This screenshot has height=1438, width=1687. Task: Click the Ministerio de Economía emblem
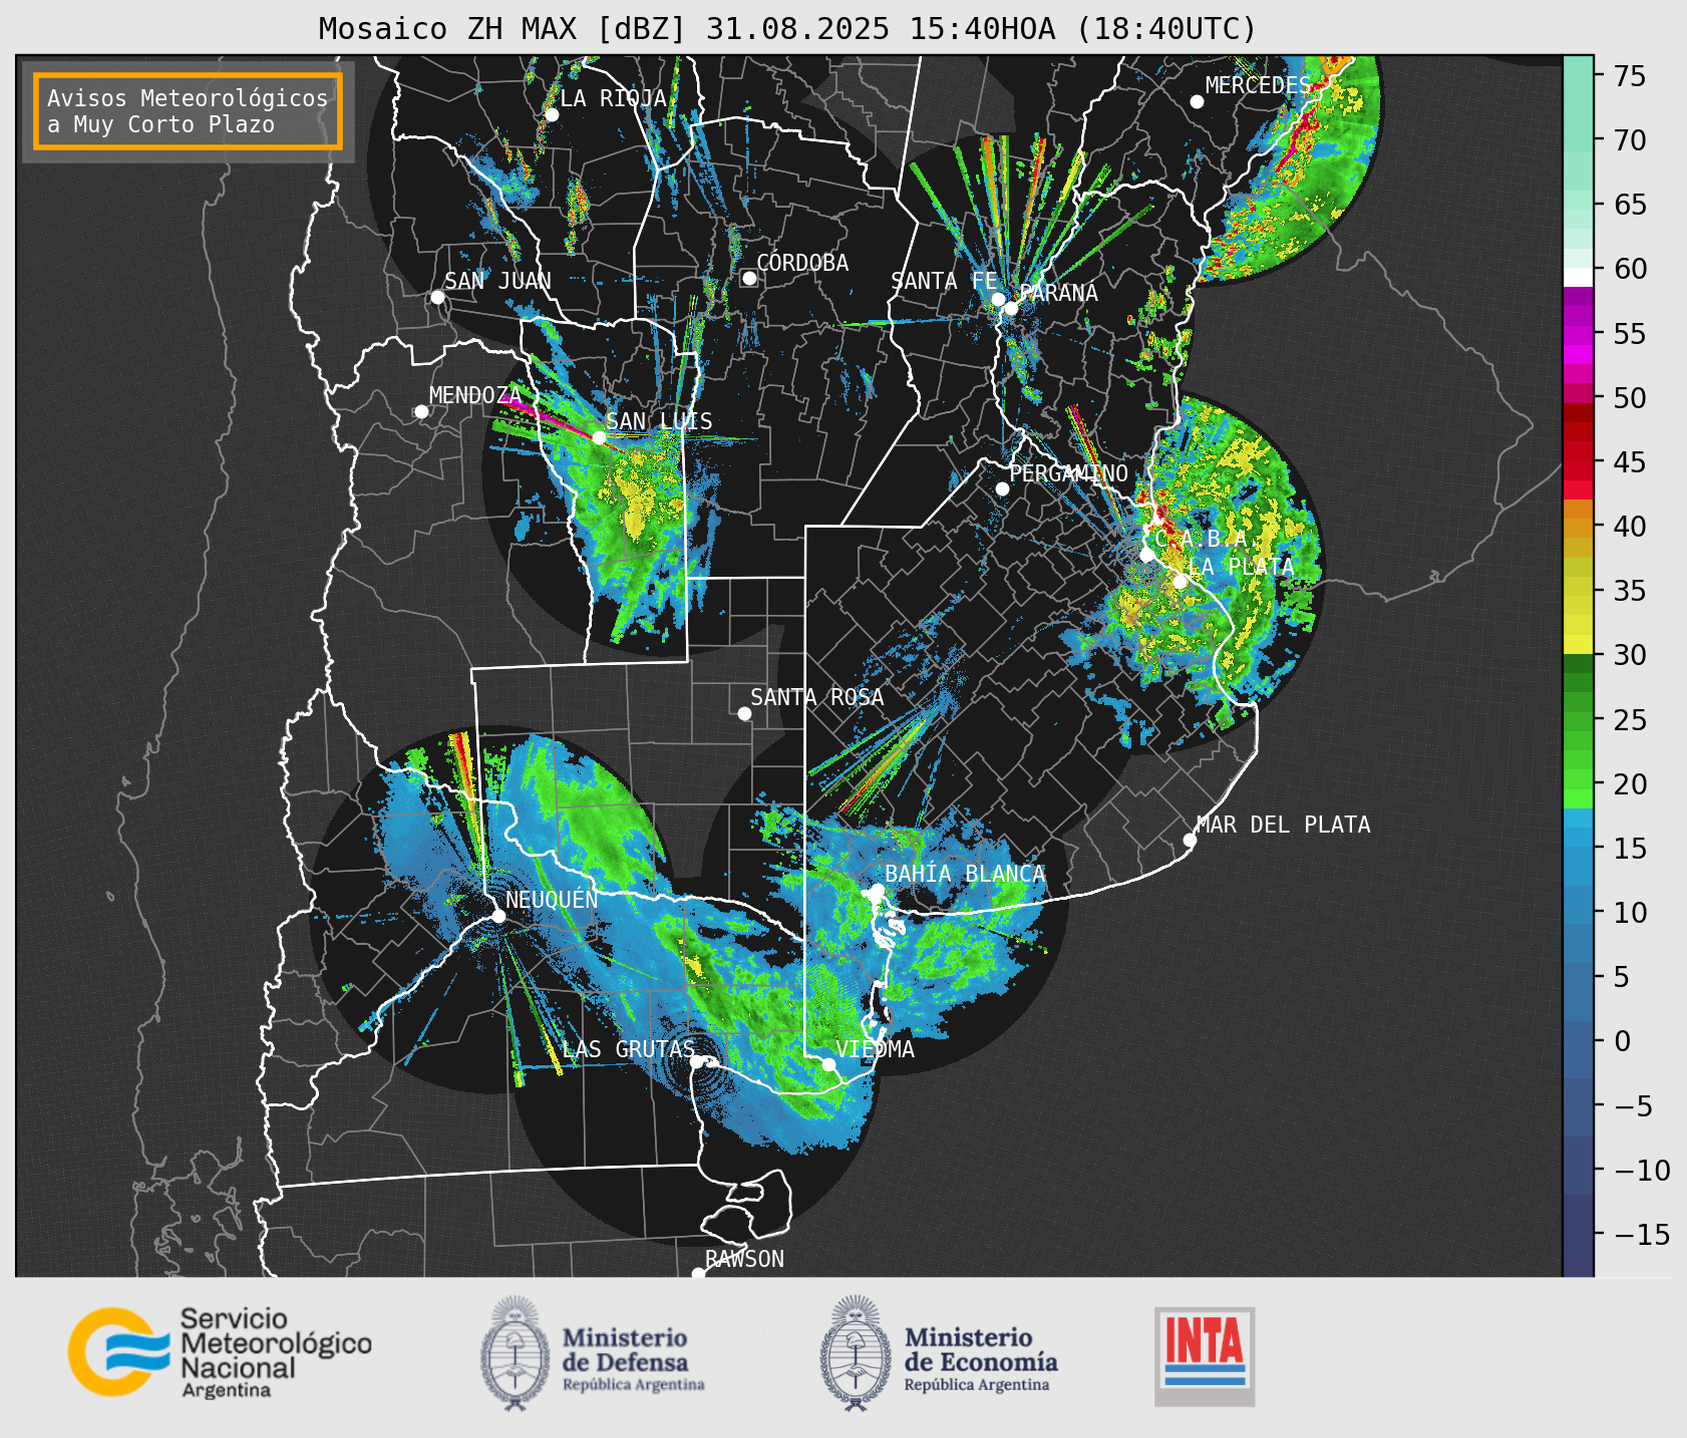coord(855,1353)
